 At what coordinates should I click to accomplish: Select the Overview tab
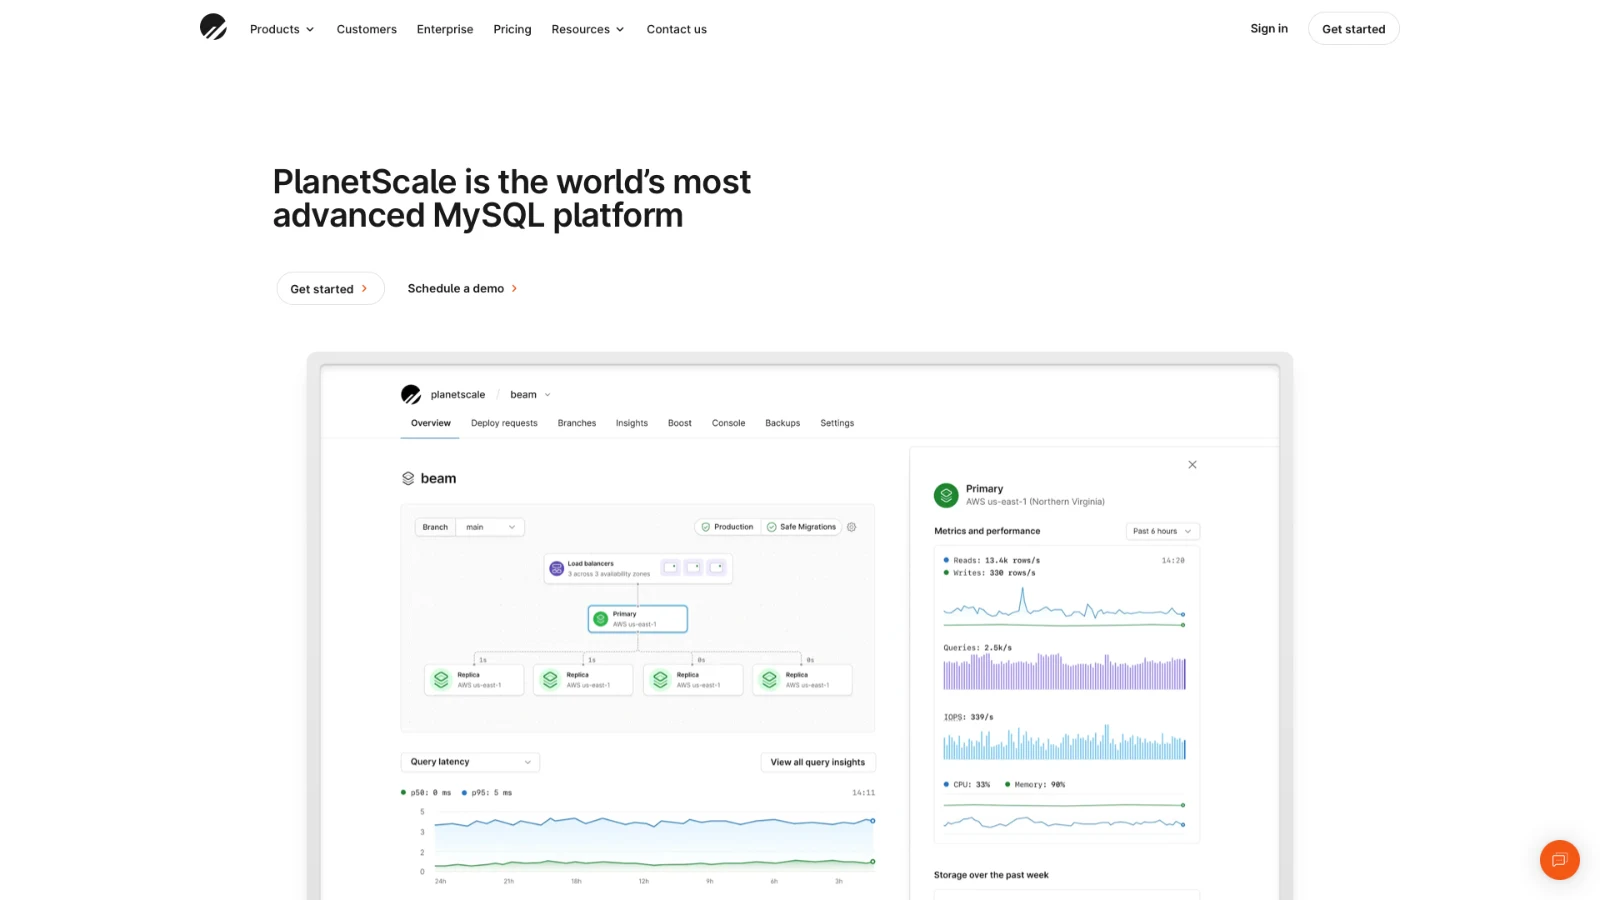(x=431, y=423)
